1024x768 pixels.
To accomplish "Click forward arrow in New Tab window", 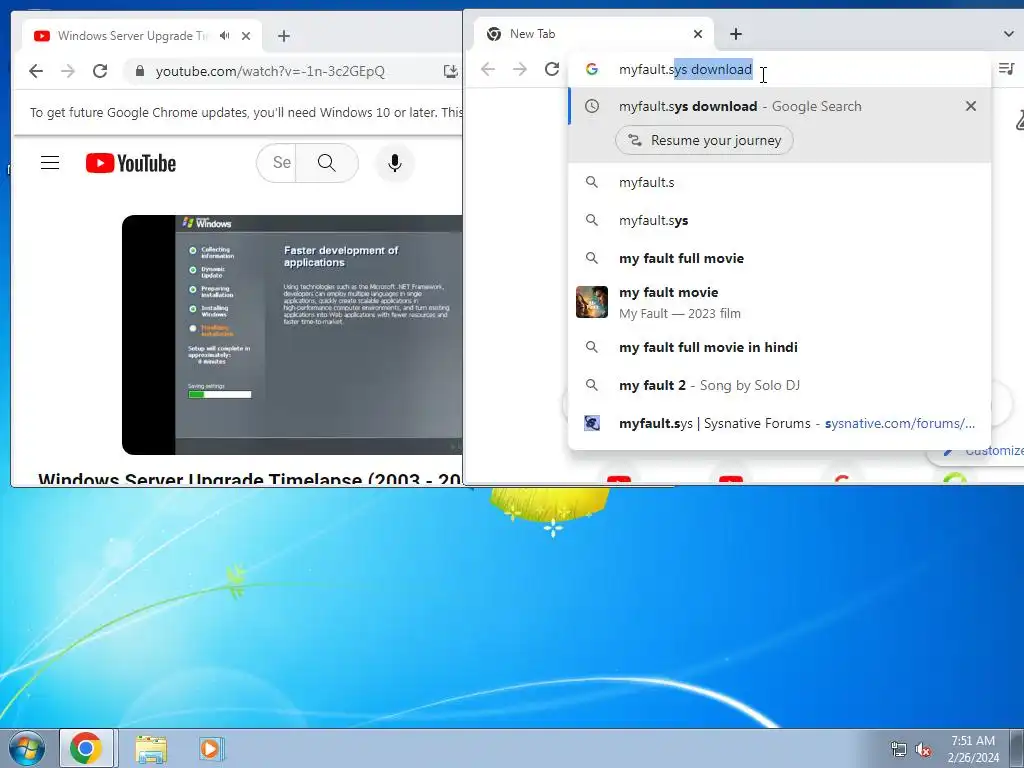I will 520,69.
